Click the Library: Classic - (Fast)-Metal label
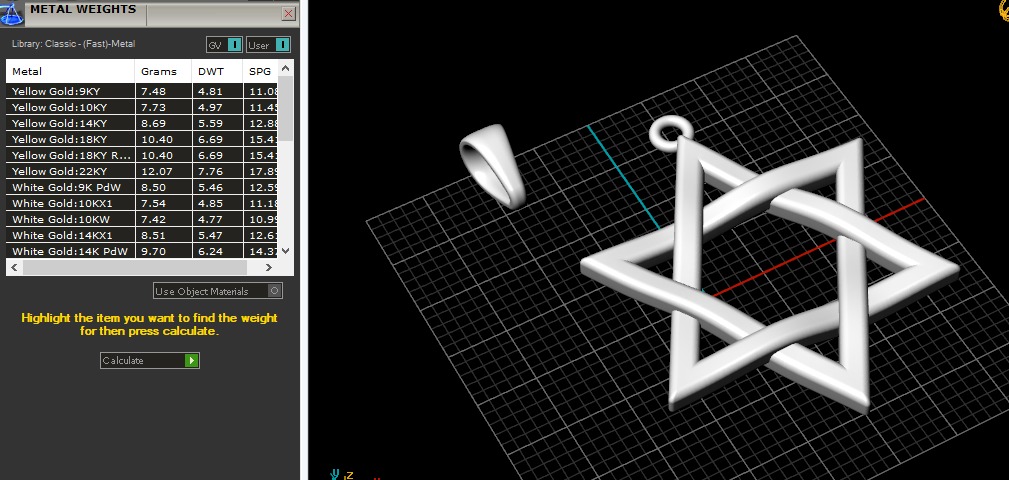Viewport: 1009px width, 480px height. [x=73, y=44]
